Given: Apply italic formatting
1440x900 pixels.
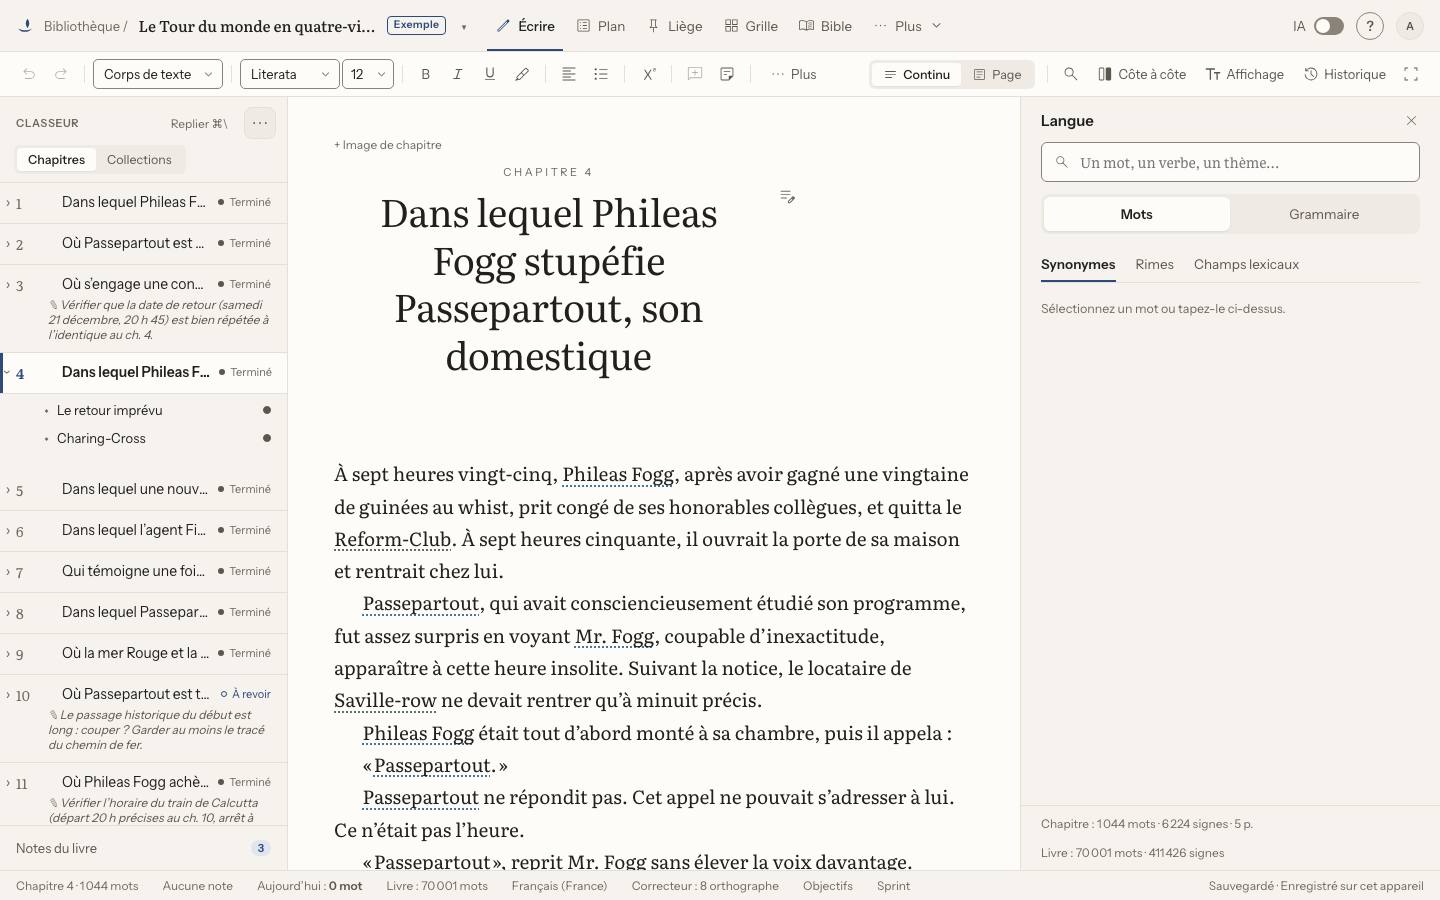Looking at the screenshot, I should click(458, 74).
